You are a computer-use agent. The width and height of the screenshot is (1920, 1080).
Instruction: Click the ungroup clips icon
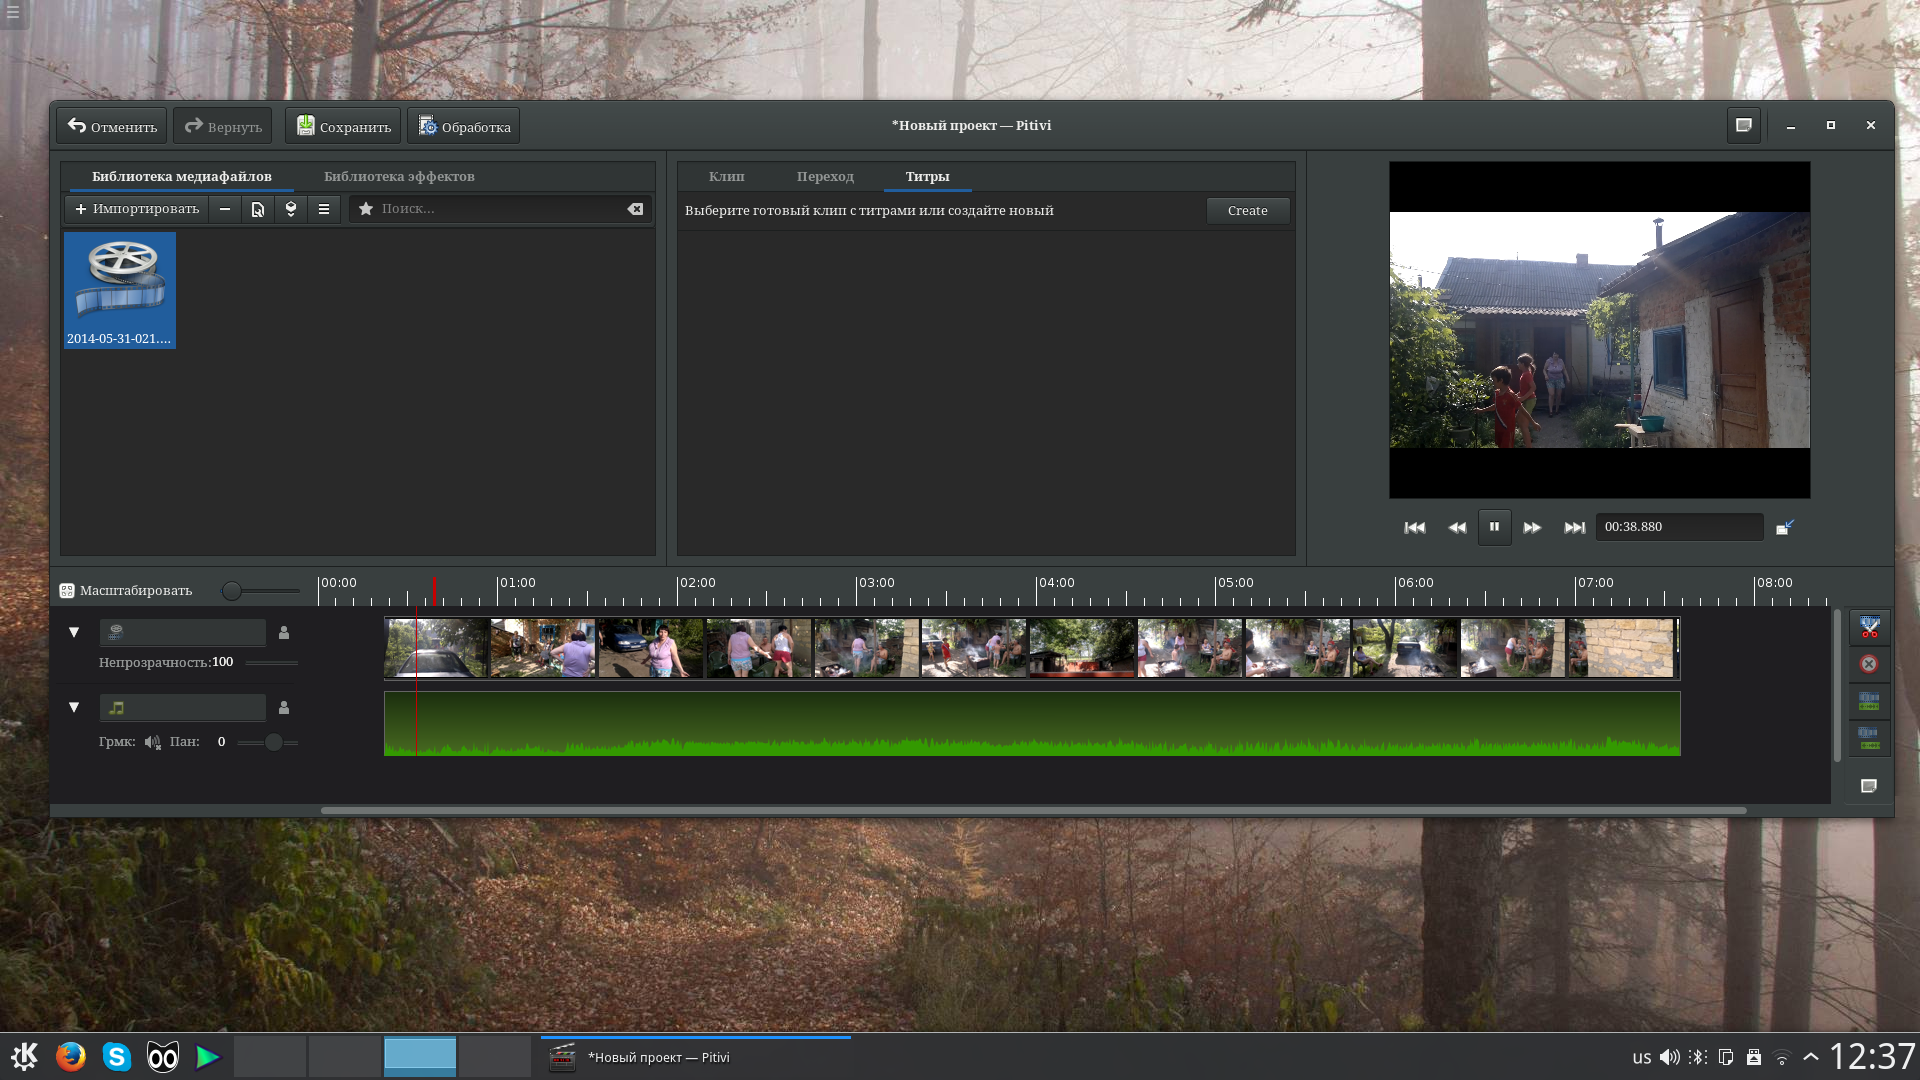pos(1869,738)
